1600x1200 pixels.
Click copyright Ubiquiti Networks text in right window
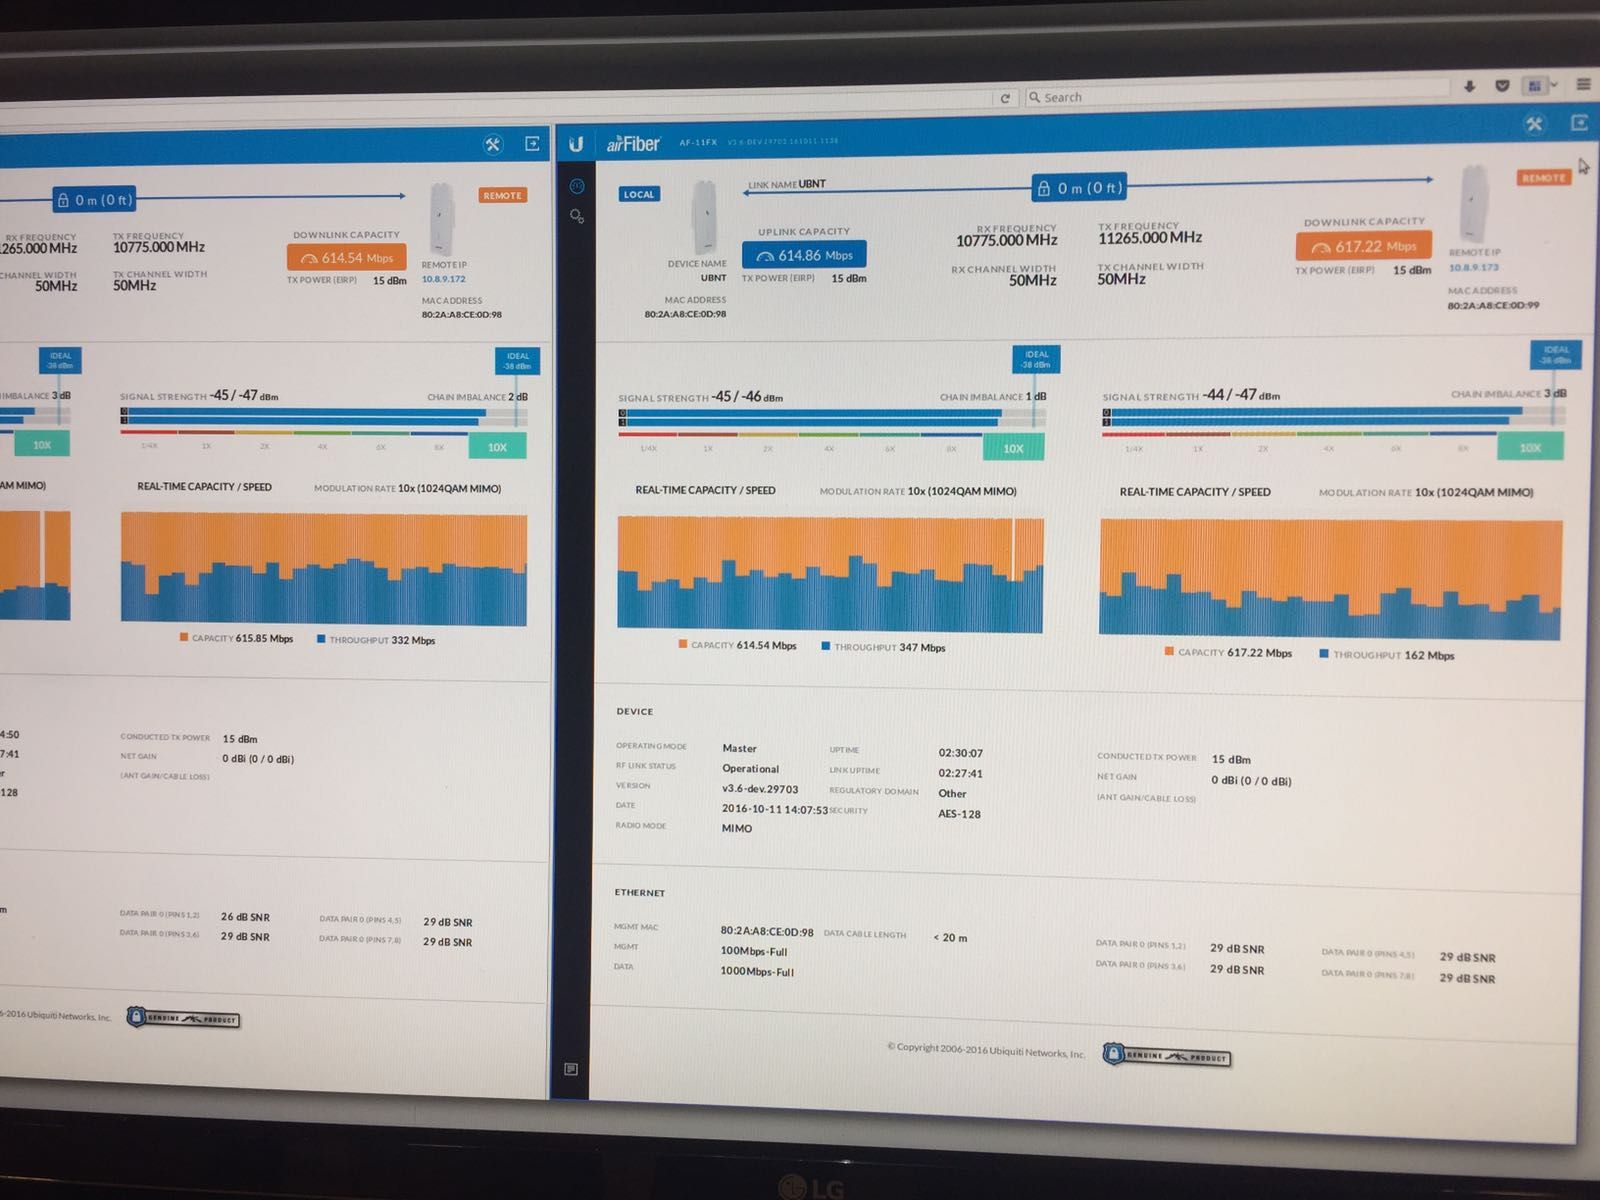986,1050
